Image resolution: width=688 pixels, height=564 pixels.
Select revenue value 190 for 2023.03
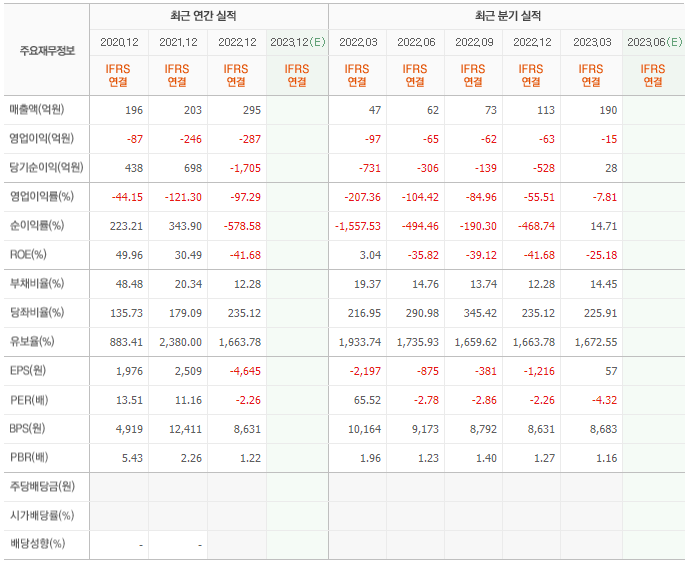tap(608, 110)
